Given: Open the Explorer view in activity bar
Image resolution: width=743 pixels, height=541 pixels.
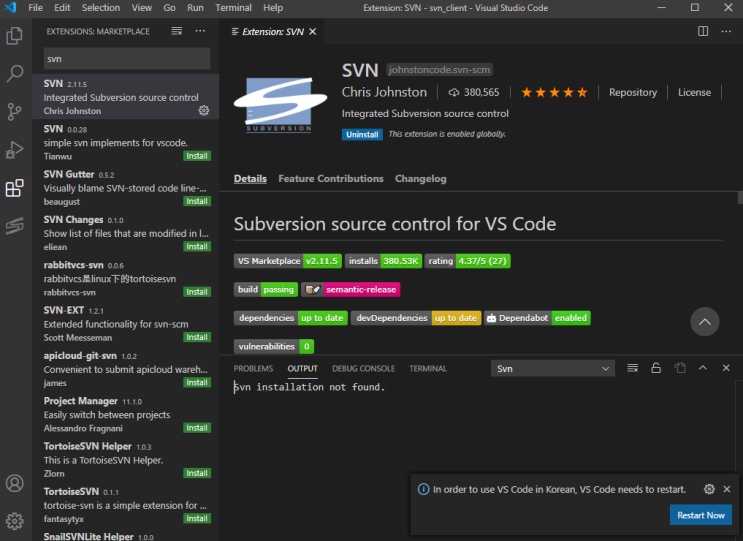Looking at the screenshot, I should [x=15, y=36].
